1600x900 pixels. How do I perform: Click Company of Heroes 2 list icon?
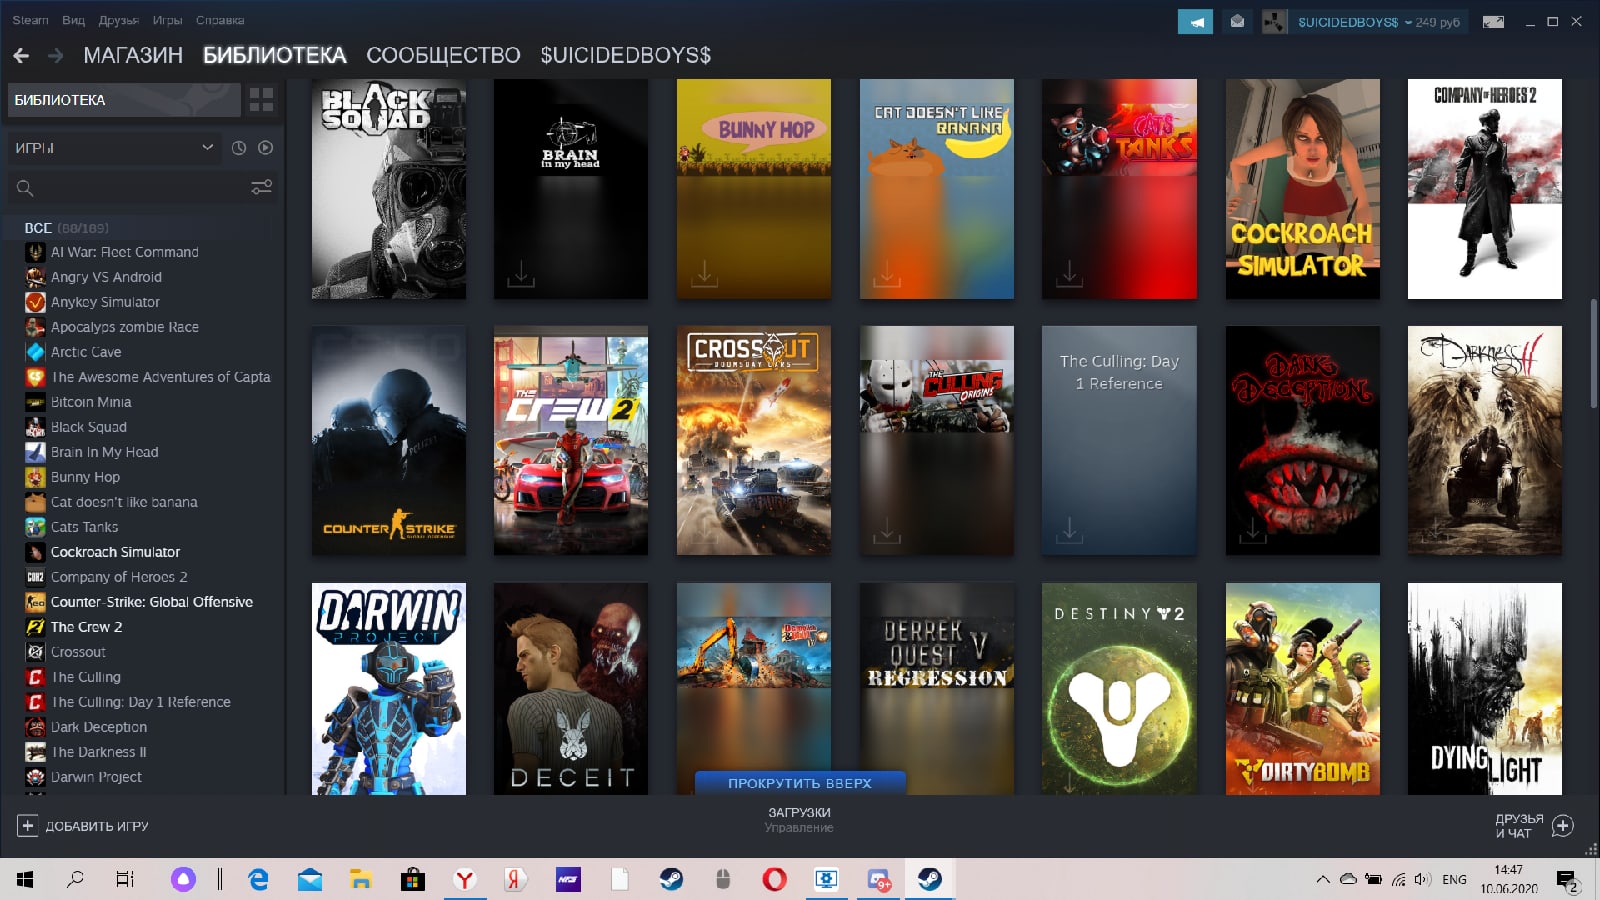pos(35,577)
